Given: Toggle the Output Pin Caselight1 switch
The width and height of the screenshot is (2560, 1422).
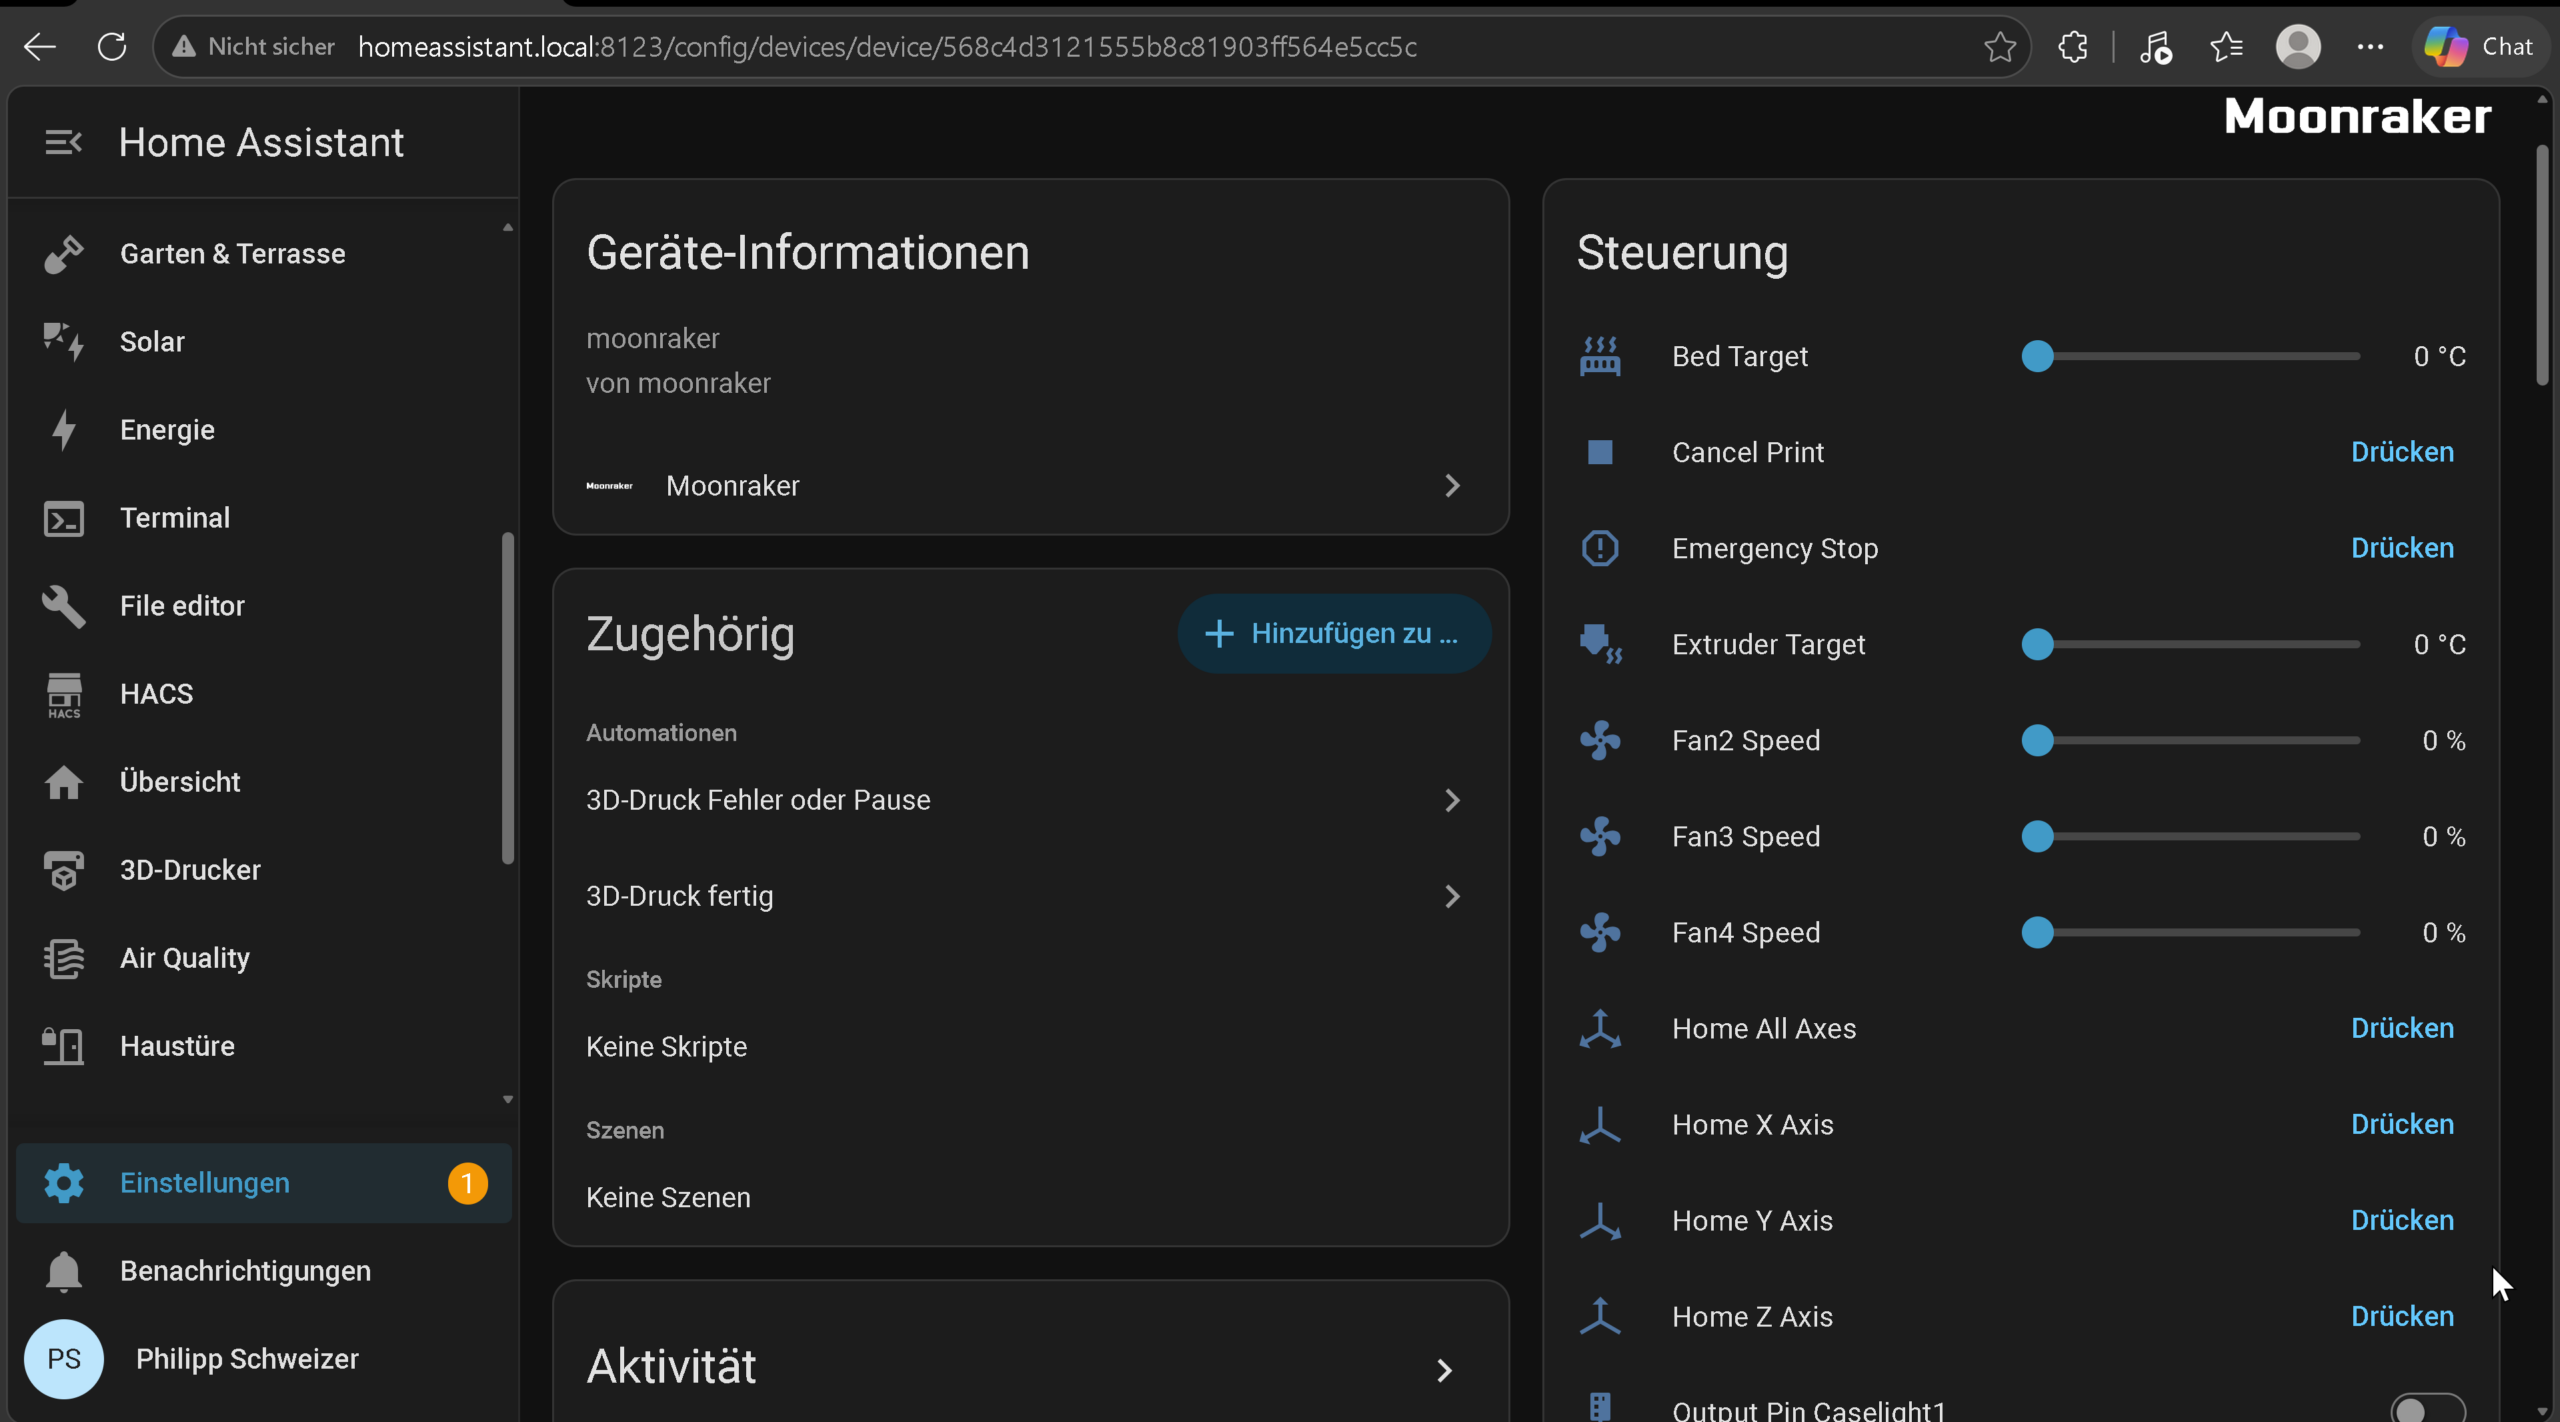Looking at the screenshot, I should (x=2428, y=1408).
